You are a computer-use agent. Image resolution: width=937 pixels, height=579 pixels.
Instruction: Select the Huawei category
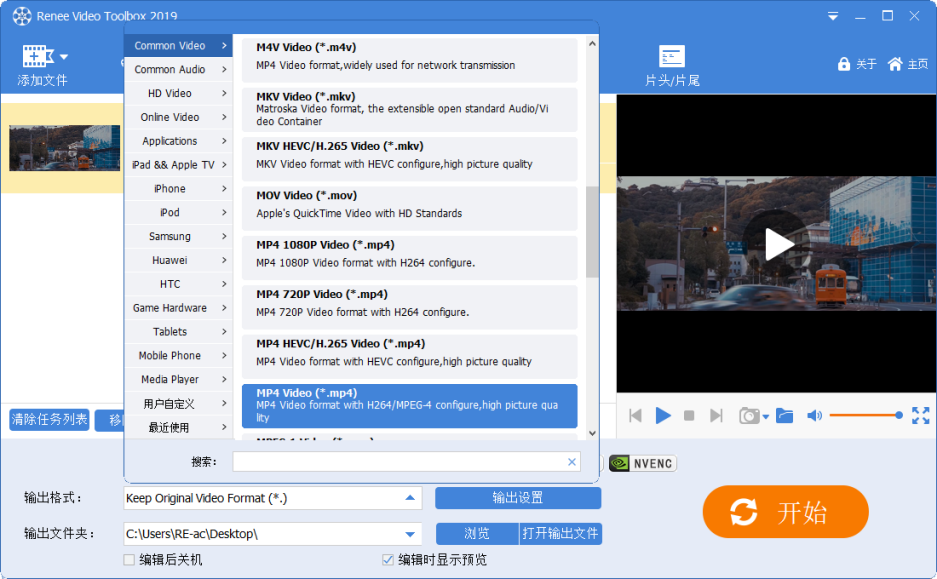click(x=179, y=260)
